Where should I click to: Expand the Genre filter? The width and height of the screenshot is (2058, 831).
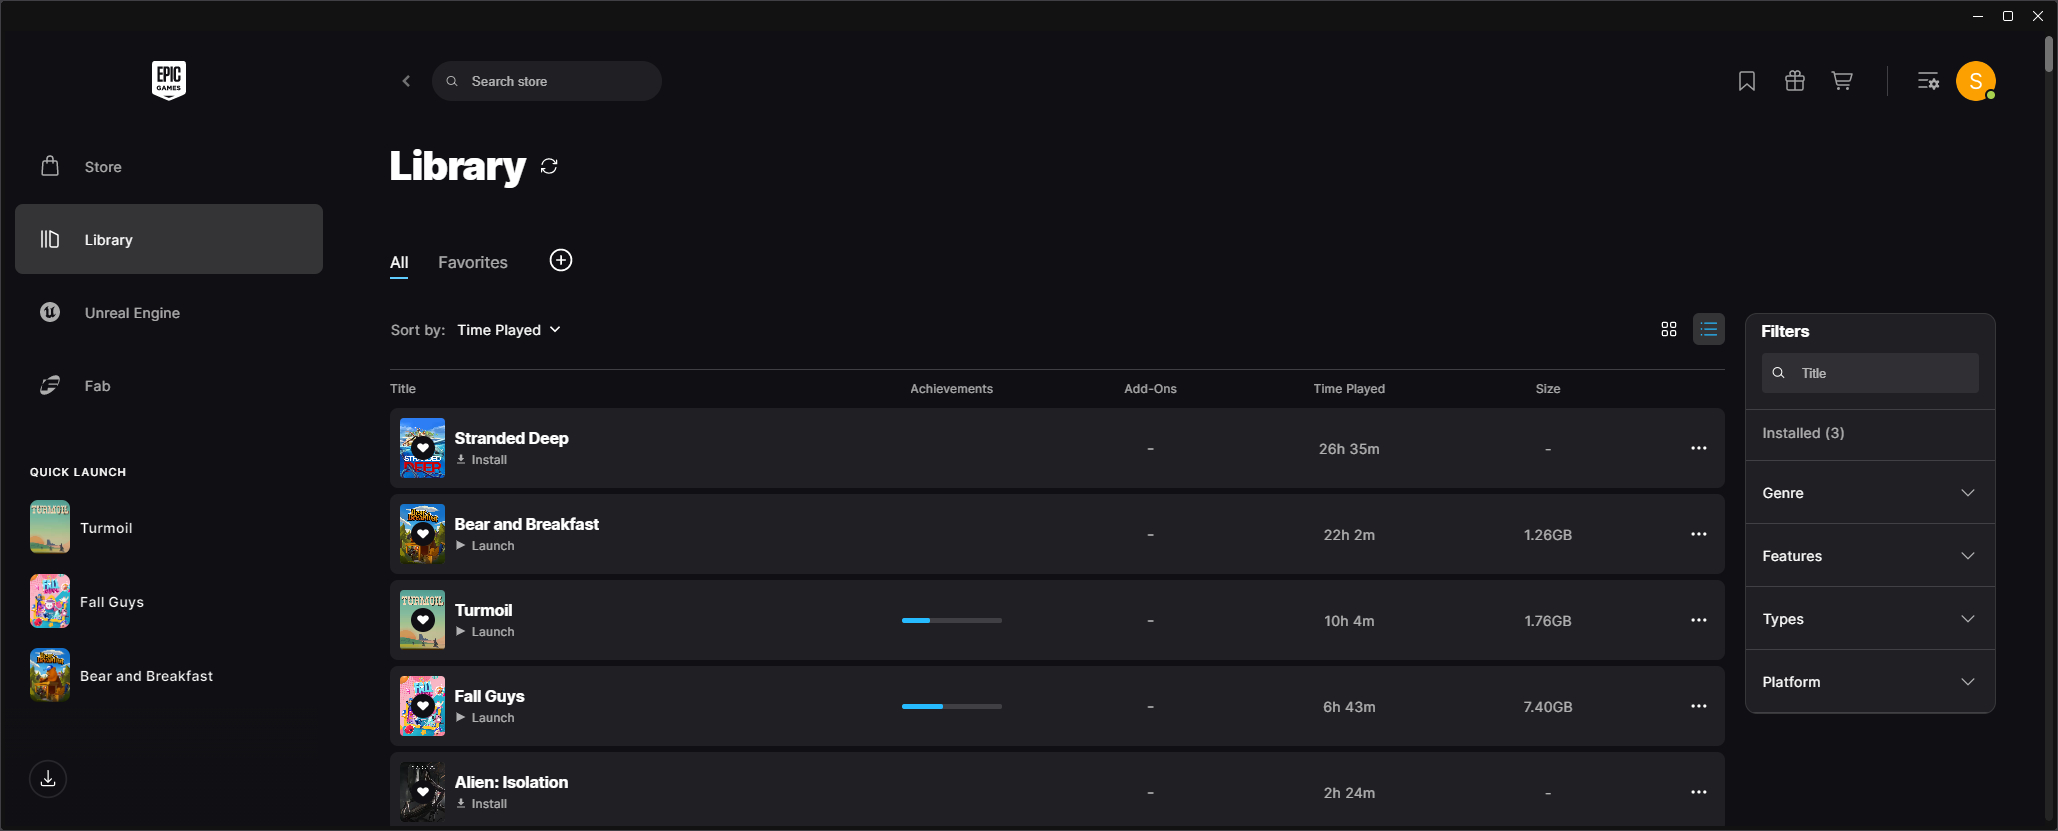click(x=1870, y=493)
